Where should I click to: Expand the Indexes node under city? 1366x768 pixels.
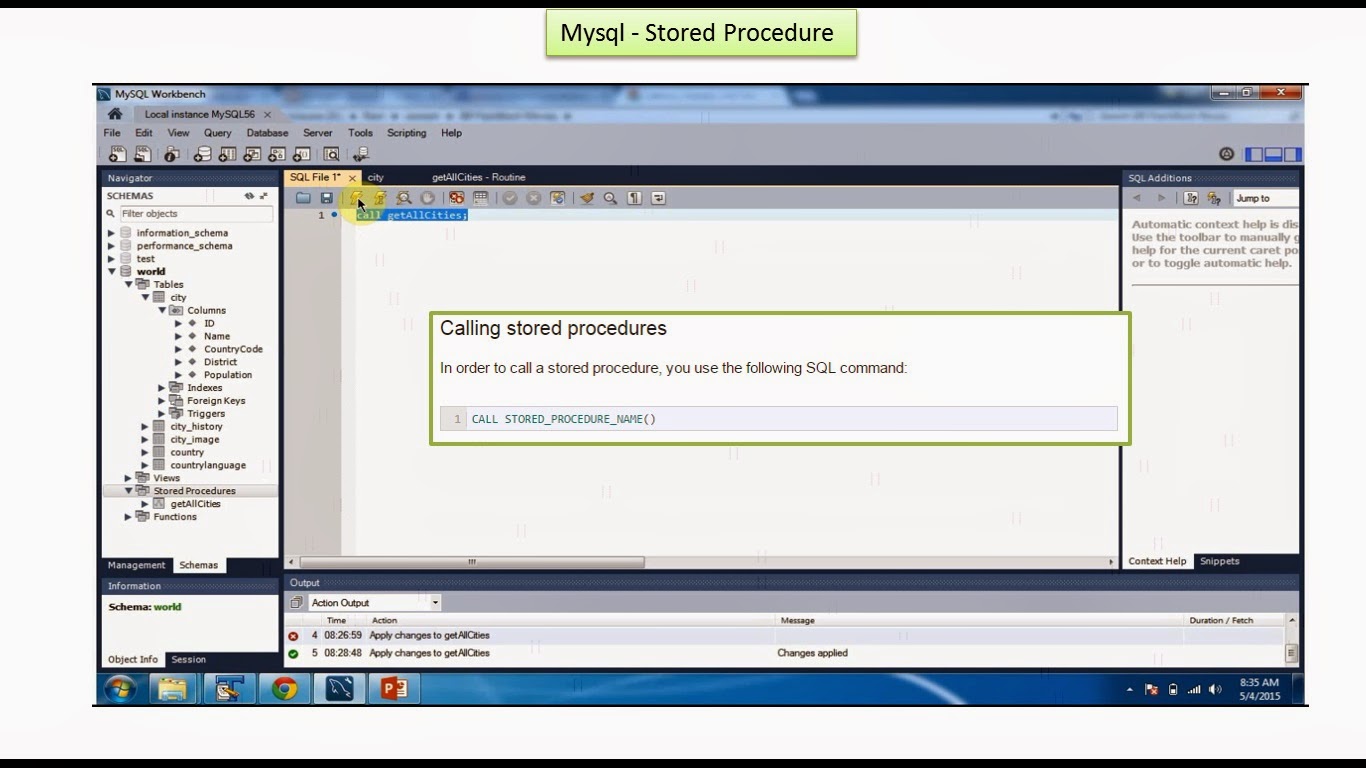[161, 388]
